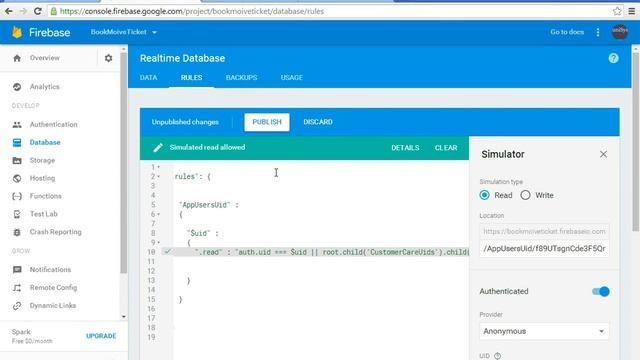Click the sidebar scroll down arrow
Viewport: 640px width, 360px height.
tap(124, 317)
